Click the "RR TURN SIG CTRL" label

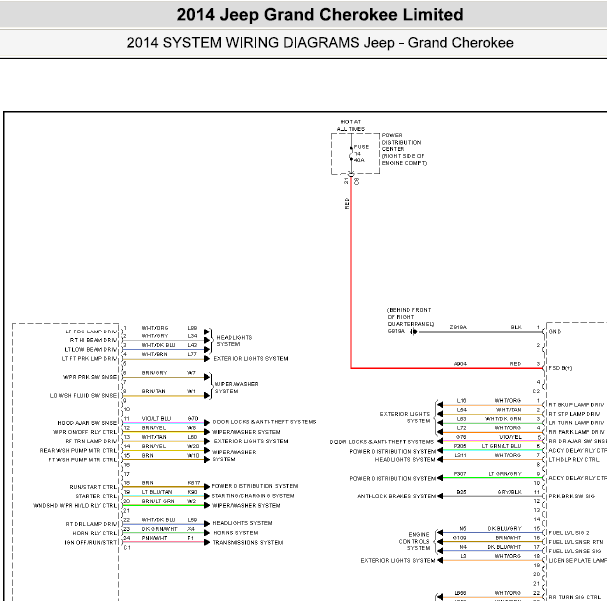pyautogui.click(x=574, y=597)
